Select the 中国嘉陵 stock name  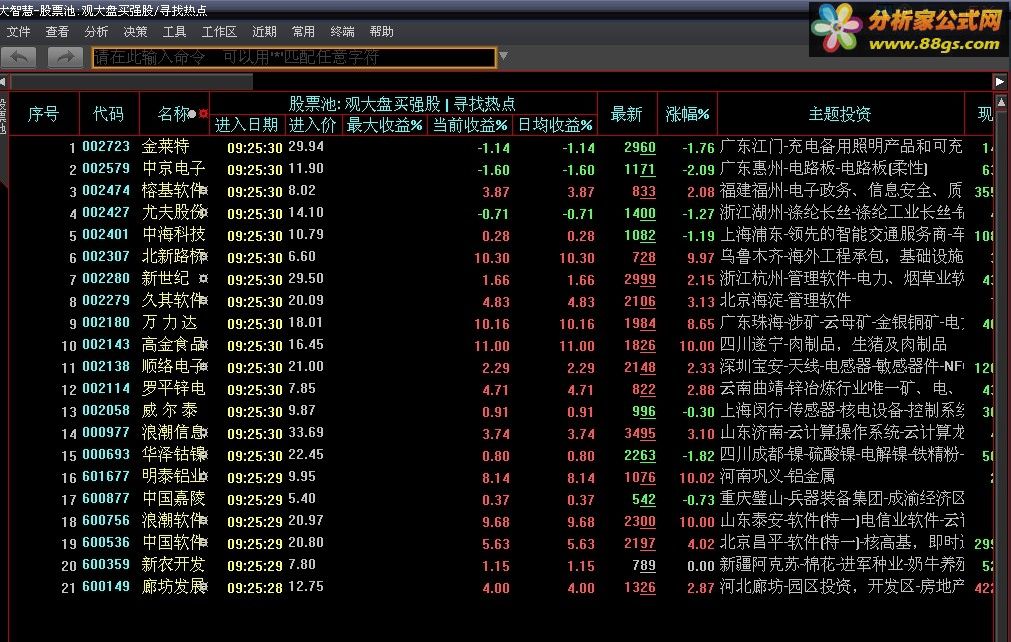[173, 498]
